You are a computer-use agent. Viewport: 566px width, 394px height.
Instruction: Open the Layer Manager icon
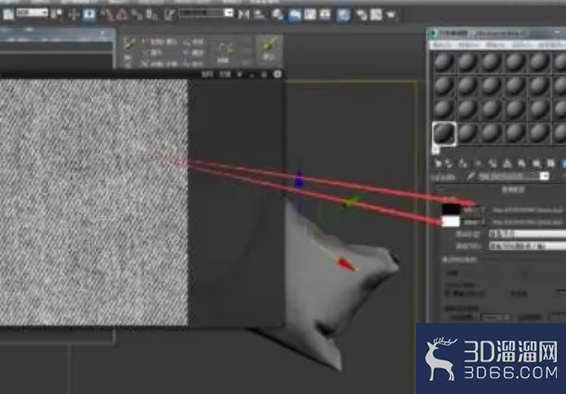point(277,14)
